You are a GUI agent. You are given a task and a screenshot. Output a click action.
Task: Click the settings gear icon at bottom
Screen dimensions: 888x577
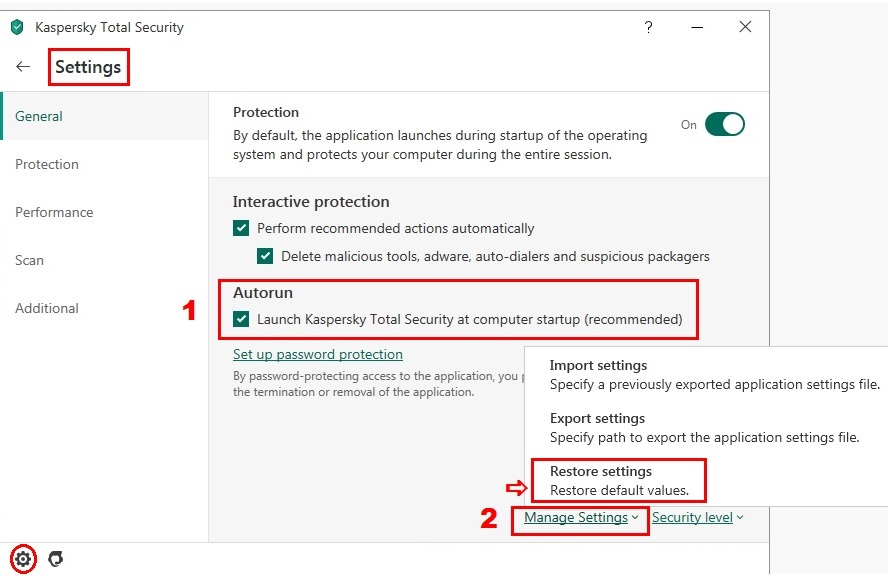pos(24,559)
